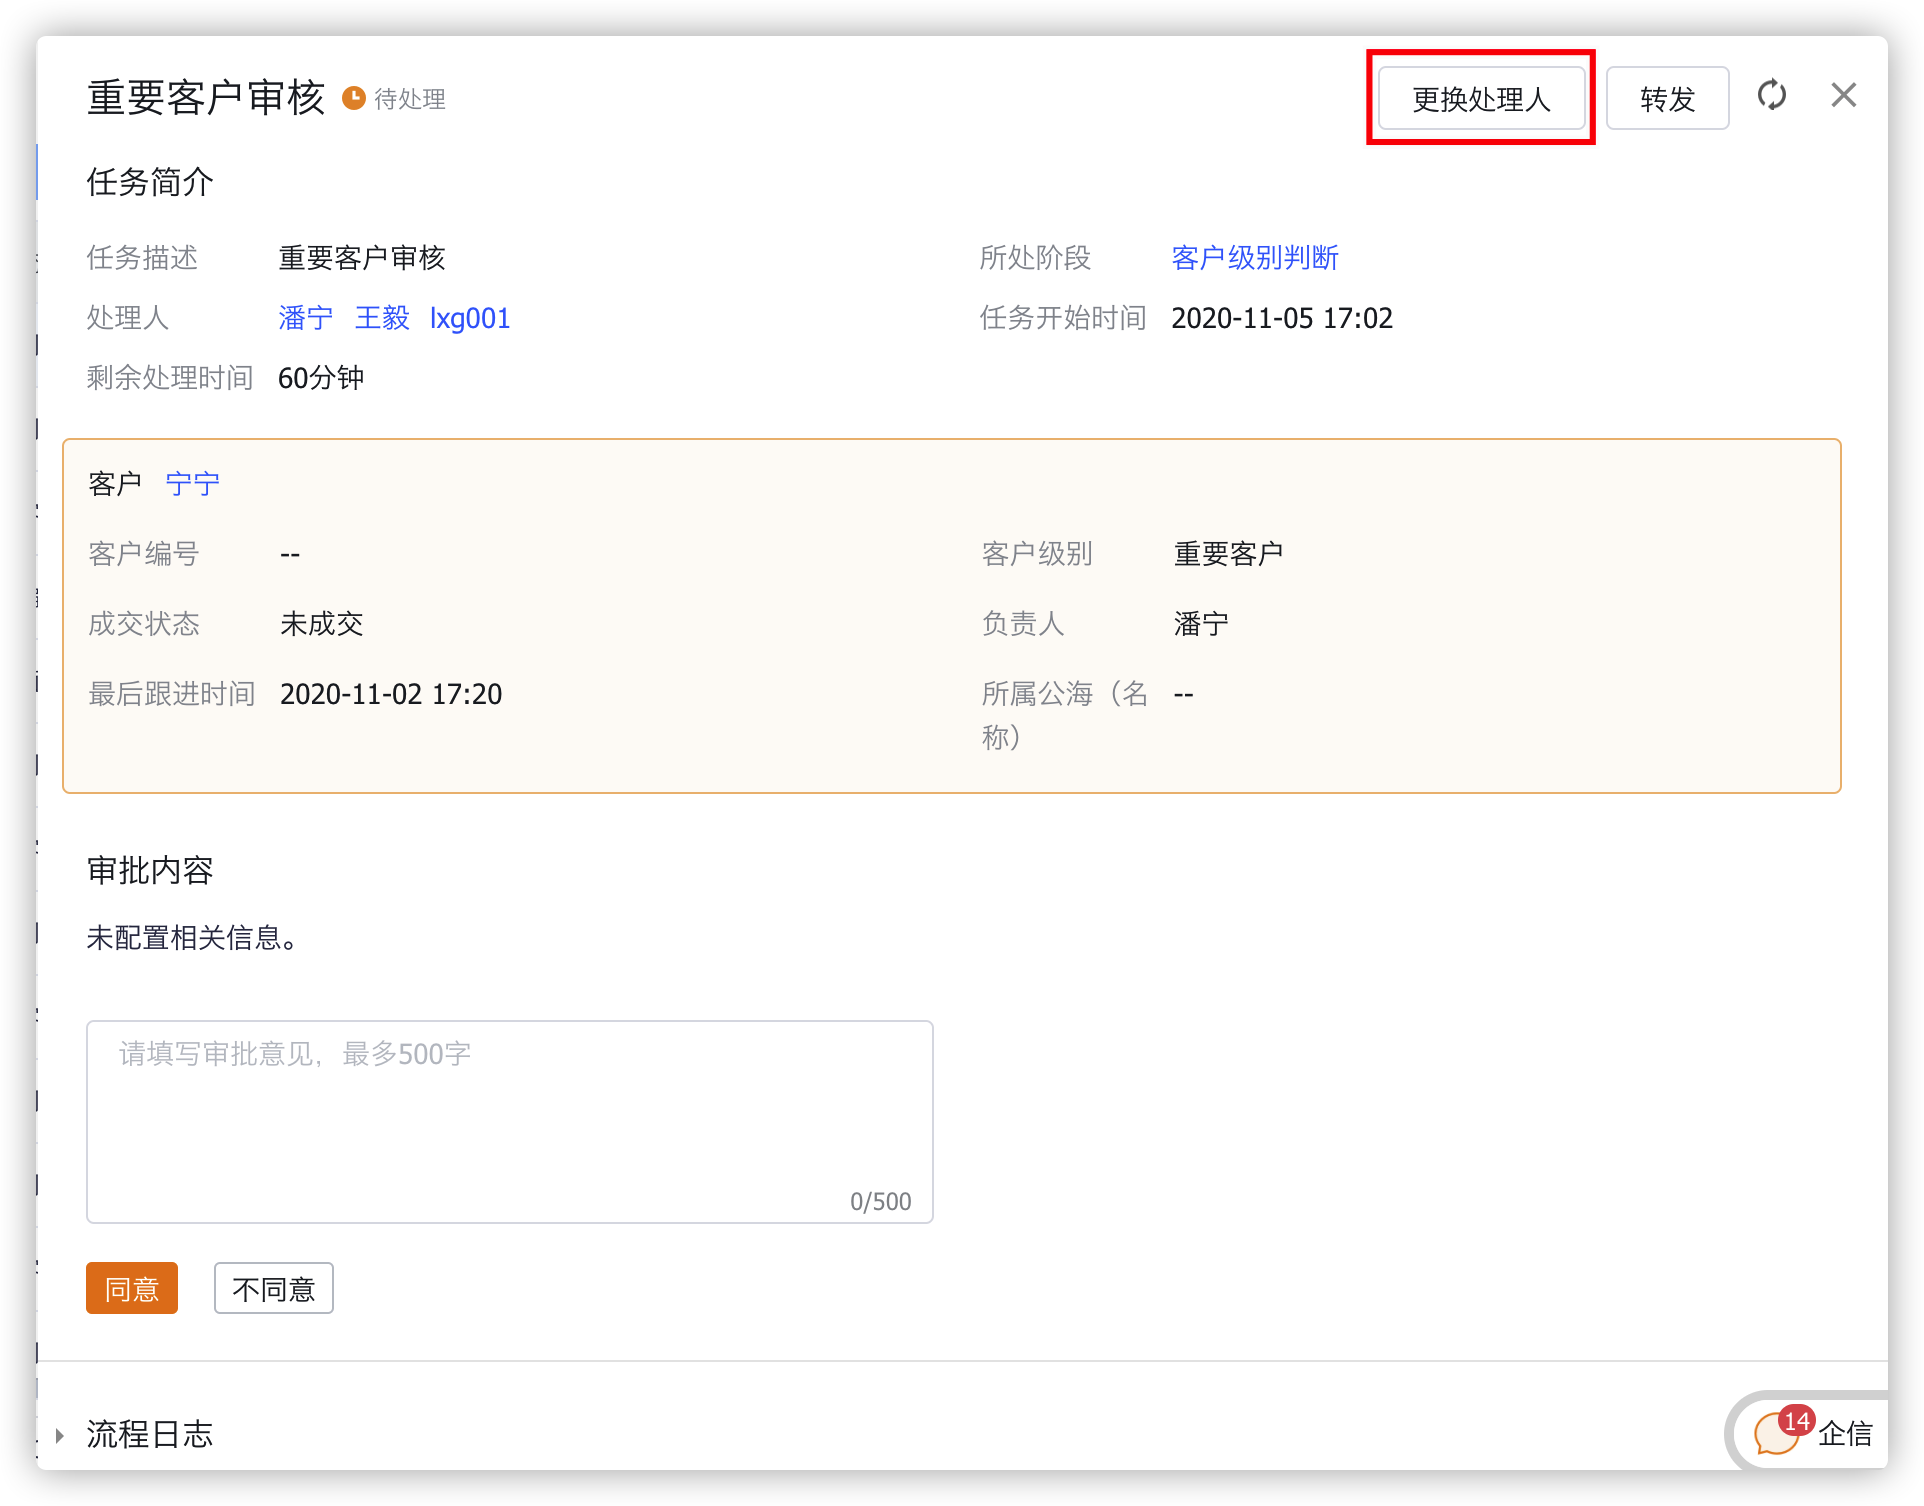The image size is (1924, 1506).
Task: Click the refresh icon in header
Action: [x=1771, y=96]
